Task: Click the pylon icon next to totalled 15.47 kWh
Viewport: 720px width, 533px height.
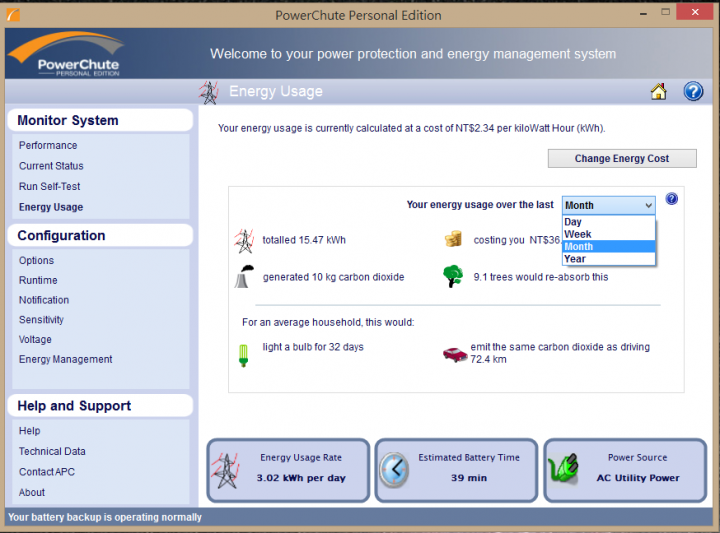Action: click(x=245, y=241)
